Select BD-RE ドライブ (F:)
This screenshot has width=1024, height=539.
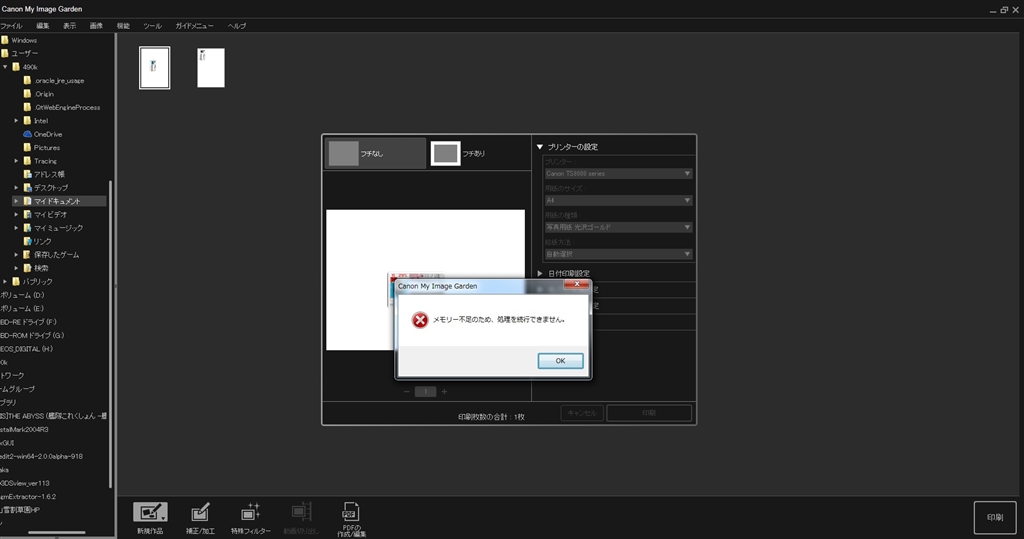[28, 322]
